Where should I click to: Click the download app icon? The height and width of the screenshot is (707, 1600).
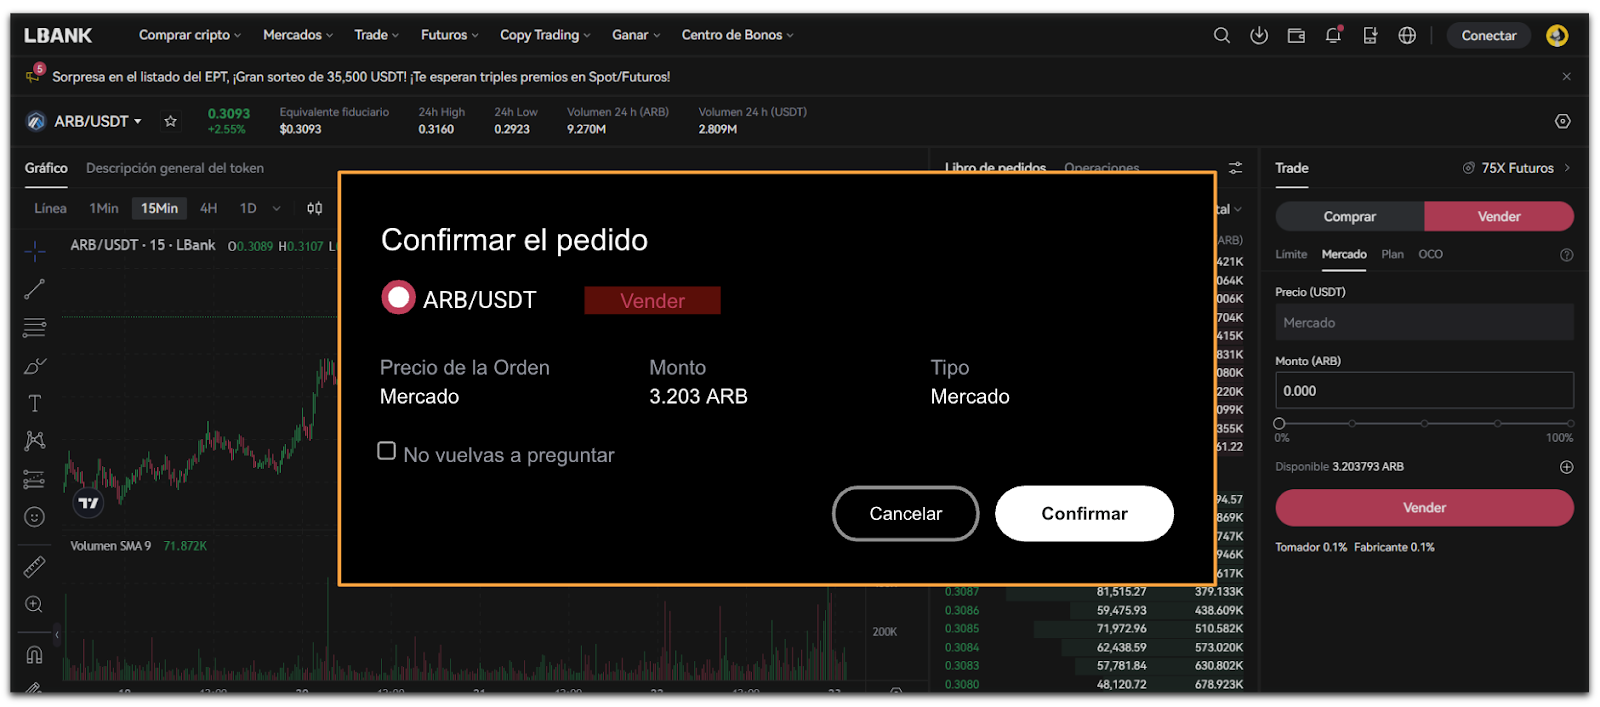[1259, 35]
